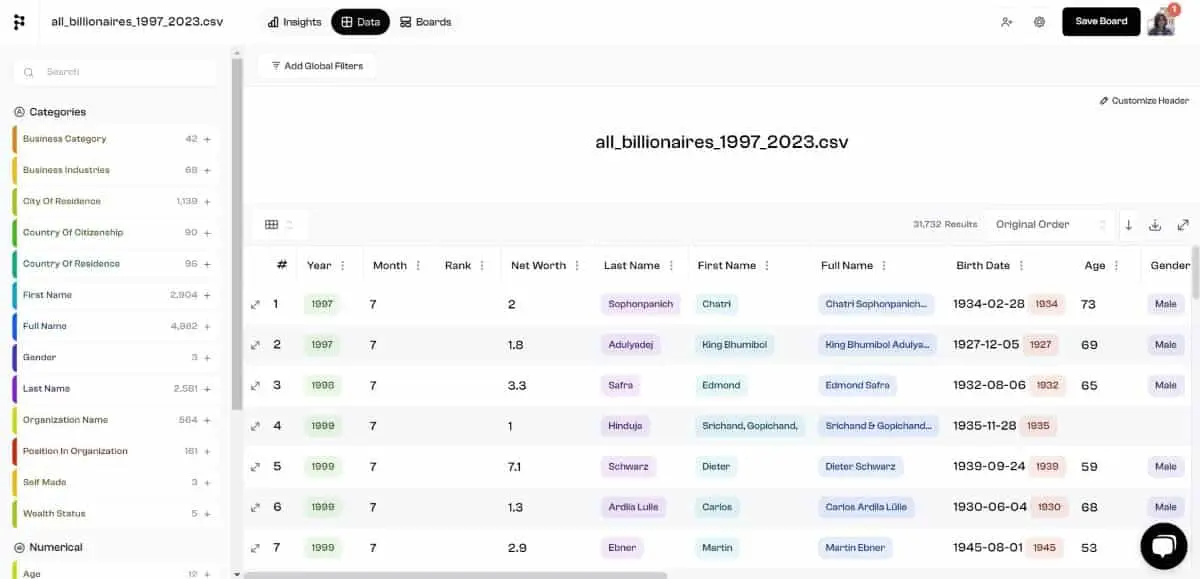Click Customize Header above the title

[1144, 100]
